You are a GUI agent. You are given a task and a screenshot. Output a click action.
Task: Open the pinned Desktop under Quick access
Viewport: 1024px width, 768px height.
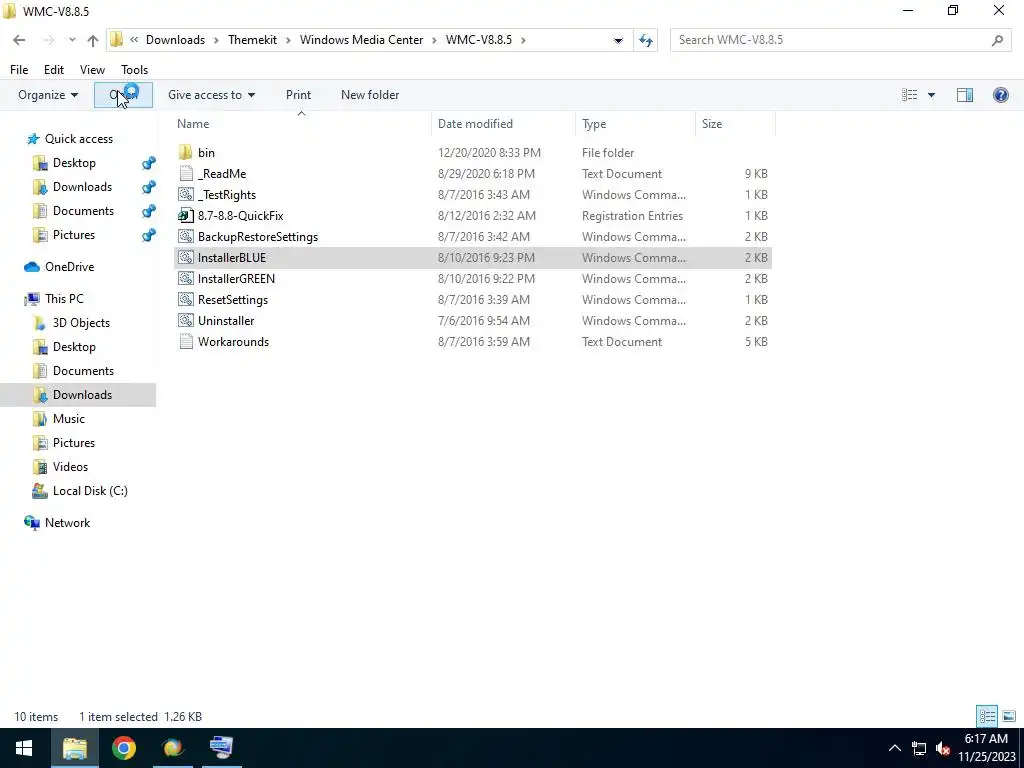74,163
